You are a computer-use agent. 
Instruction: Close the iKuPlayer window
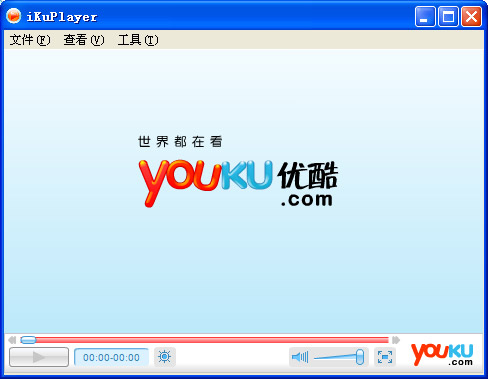[x=471, y=16]
